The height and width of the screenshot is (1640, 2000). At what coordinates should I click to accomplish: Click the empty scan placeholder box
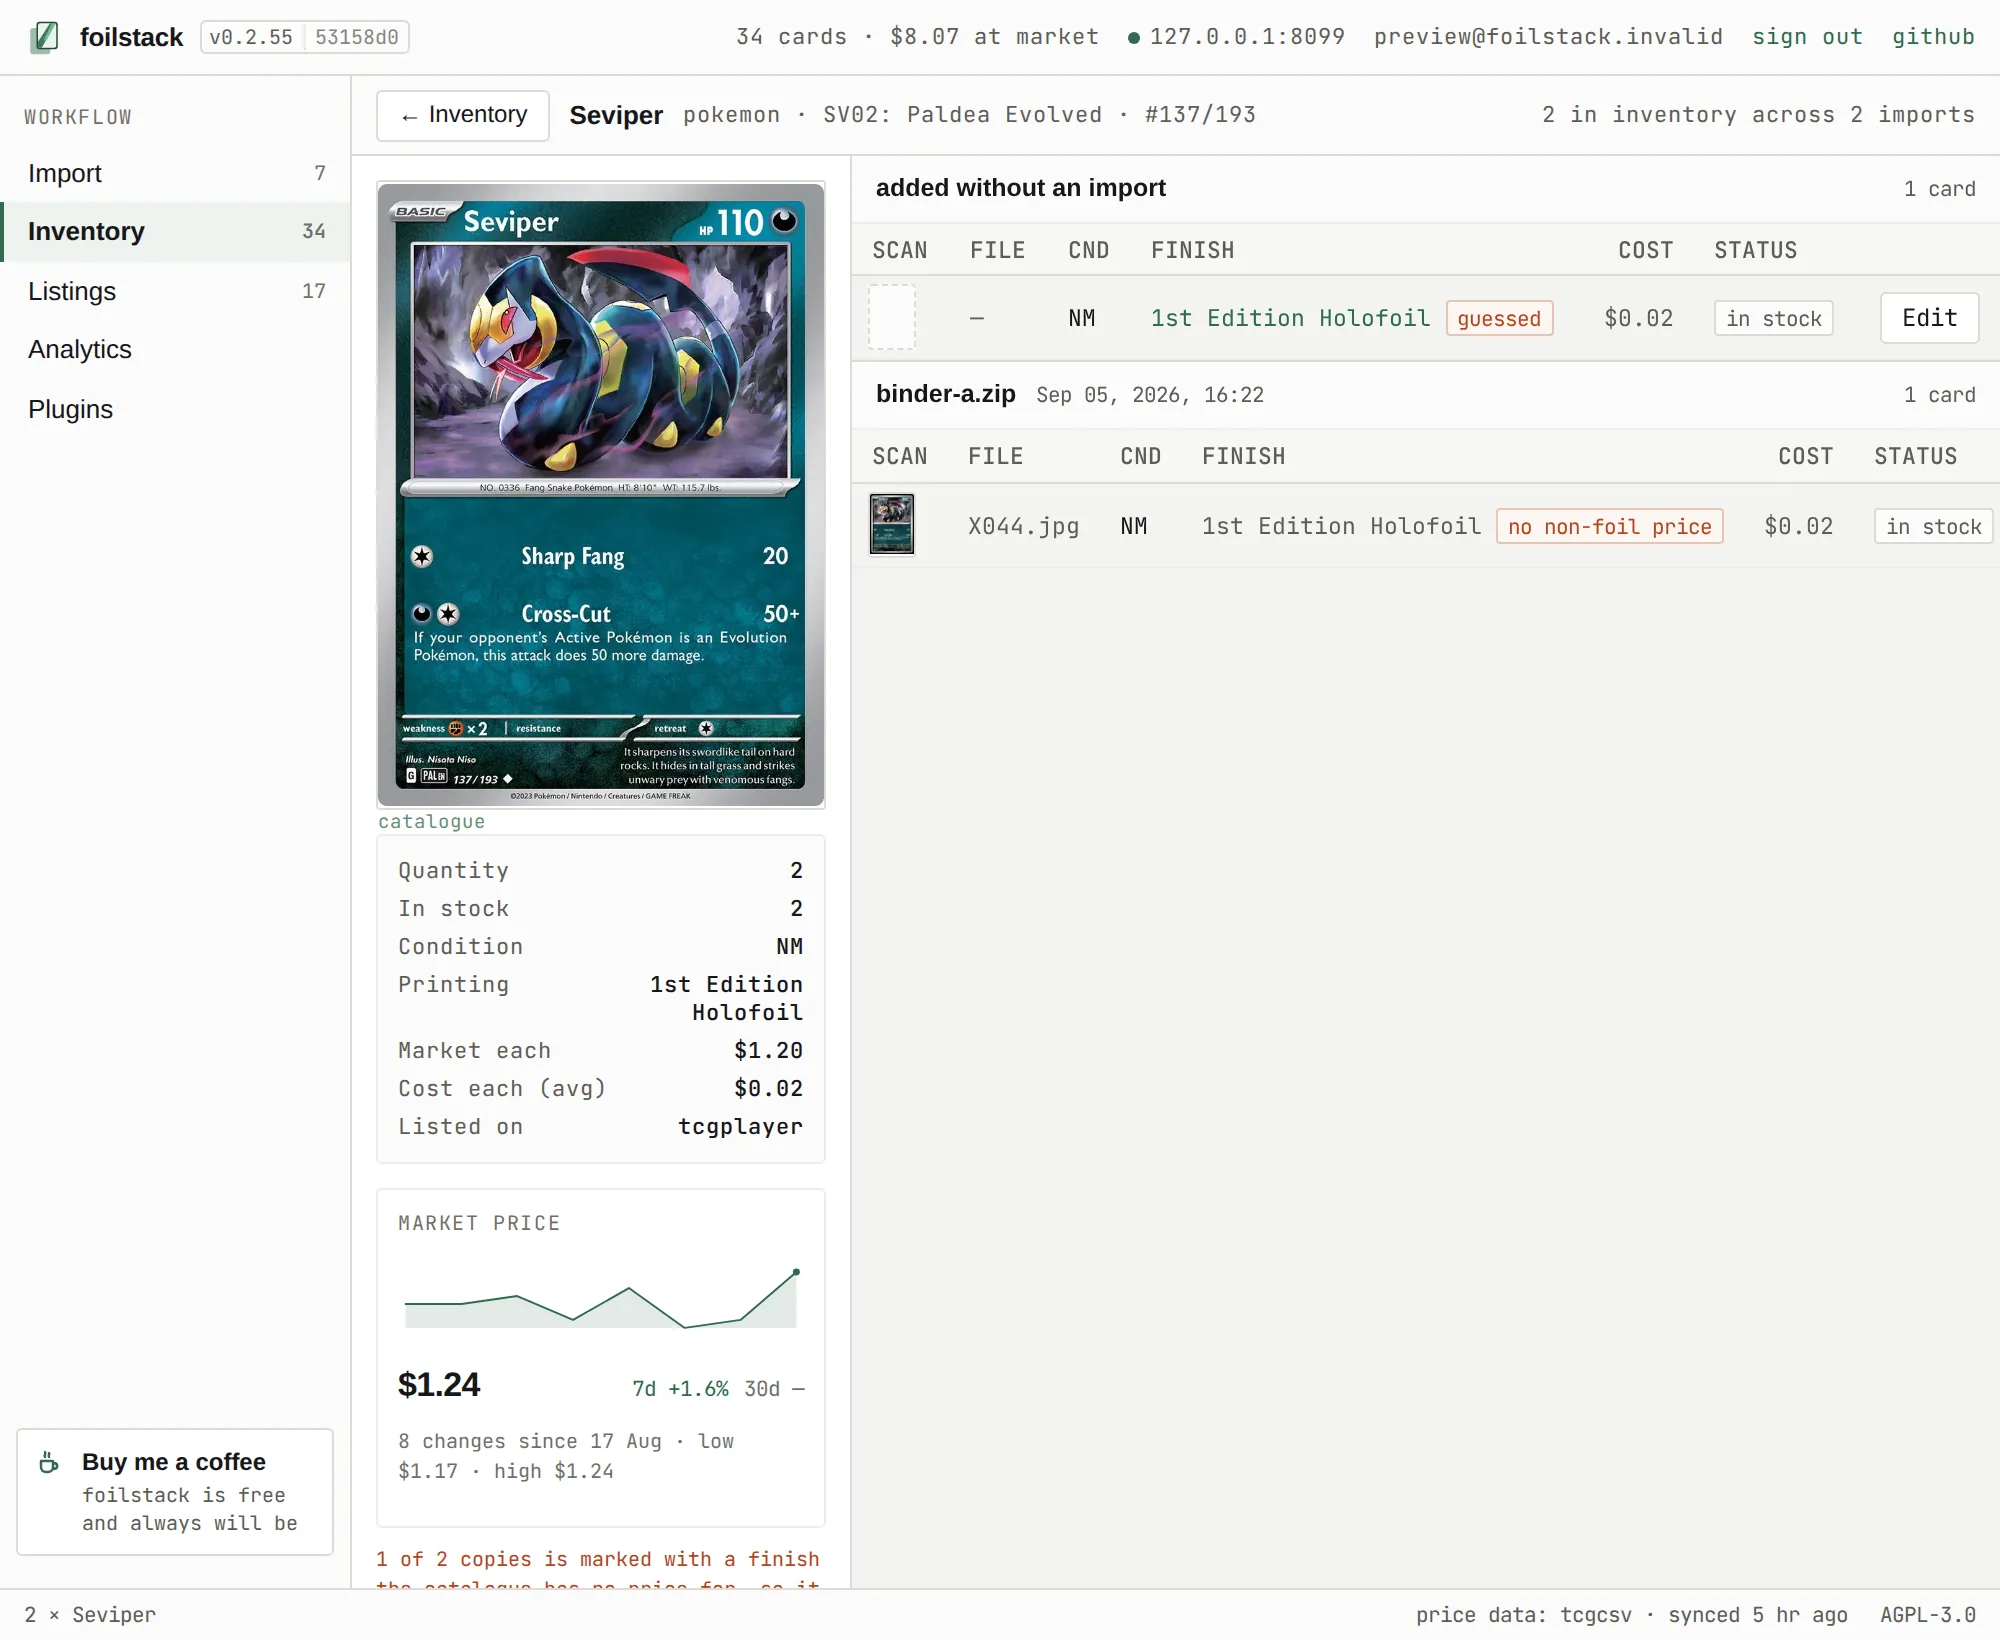(x=892, y=318)
